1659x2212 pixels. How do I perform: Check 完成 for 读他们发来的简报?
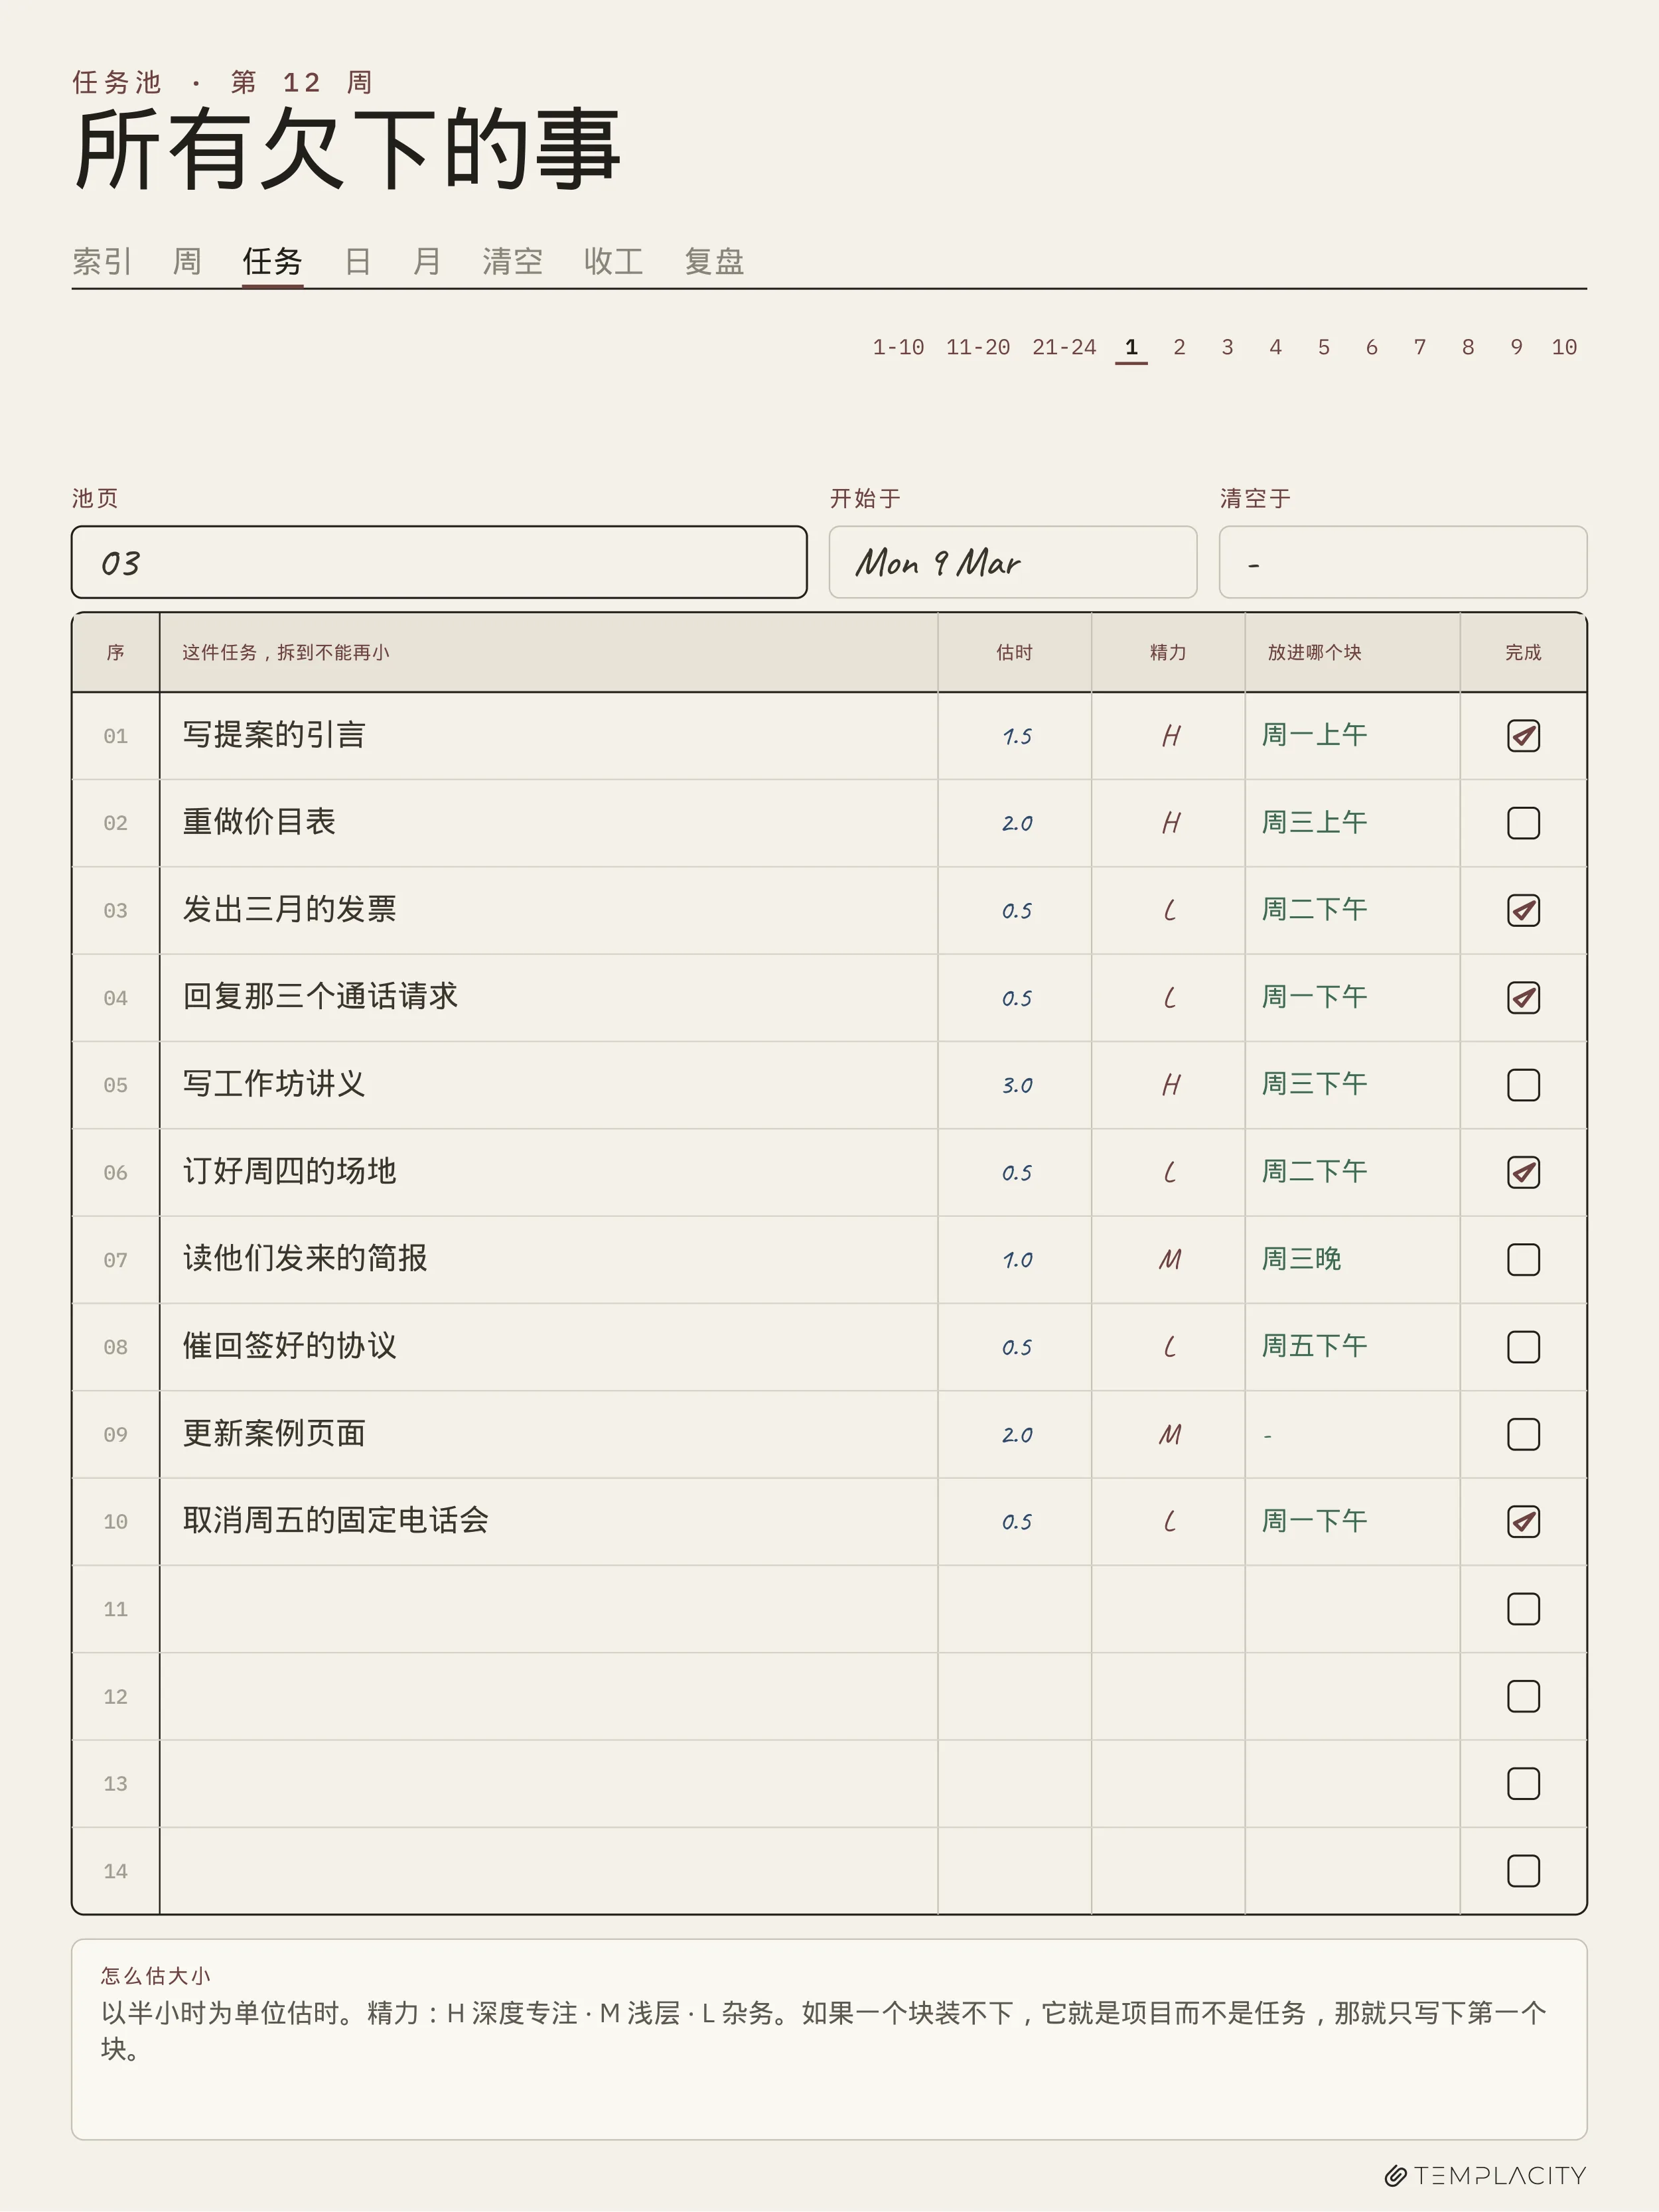click(x=1523, y=1260)
